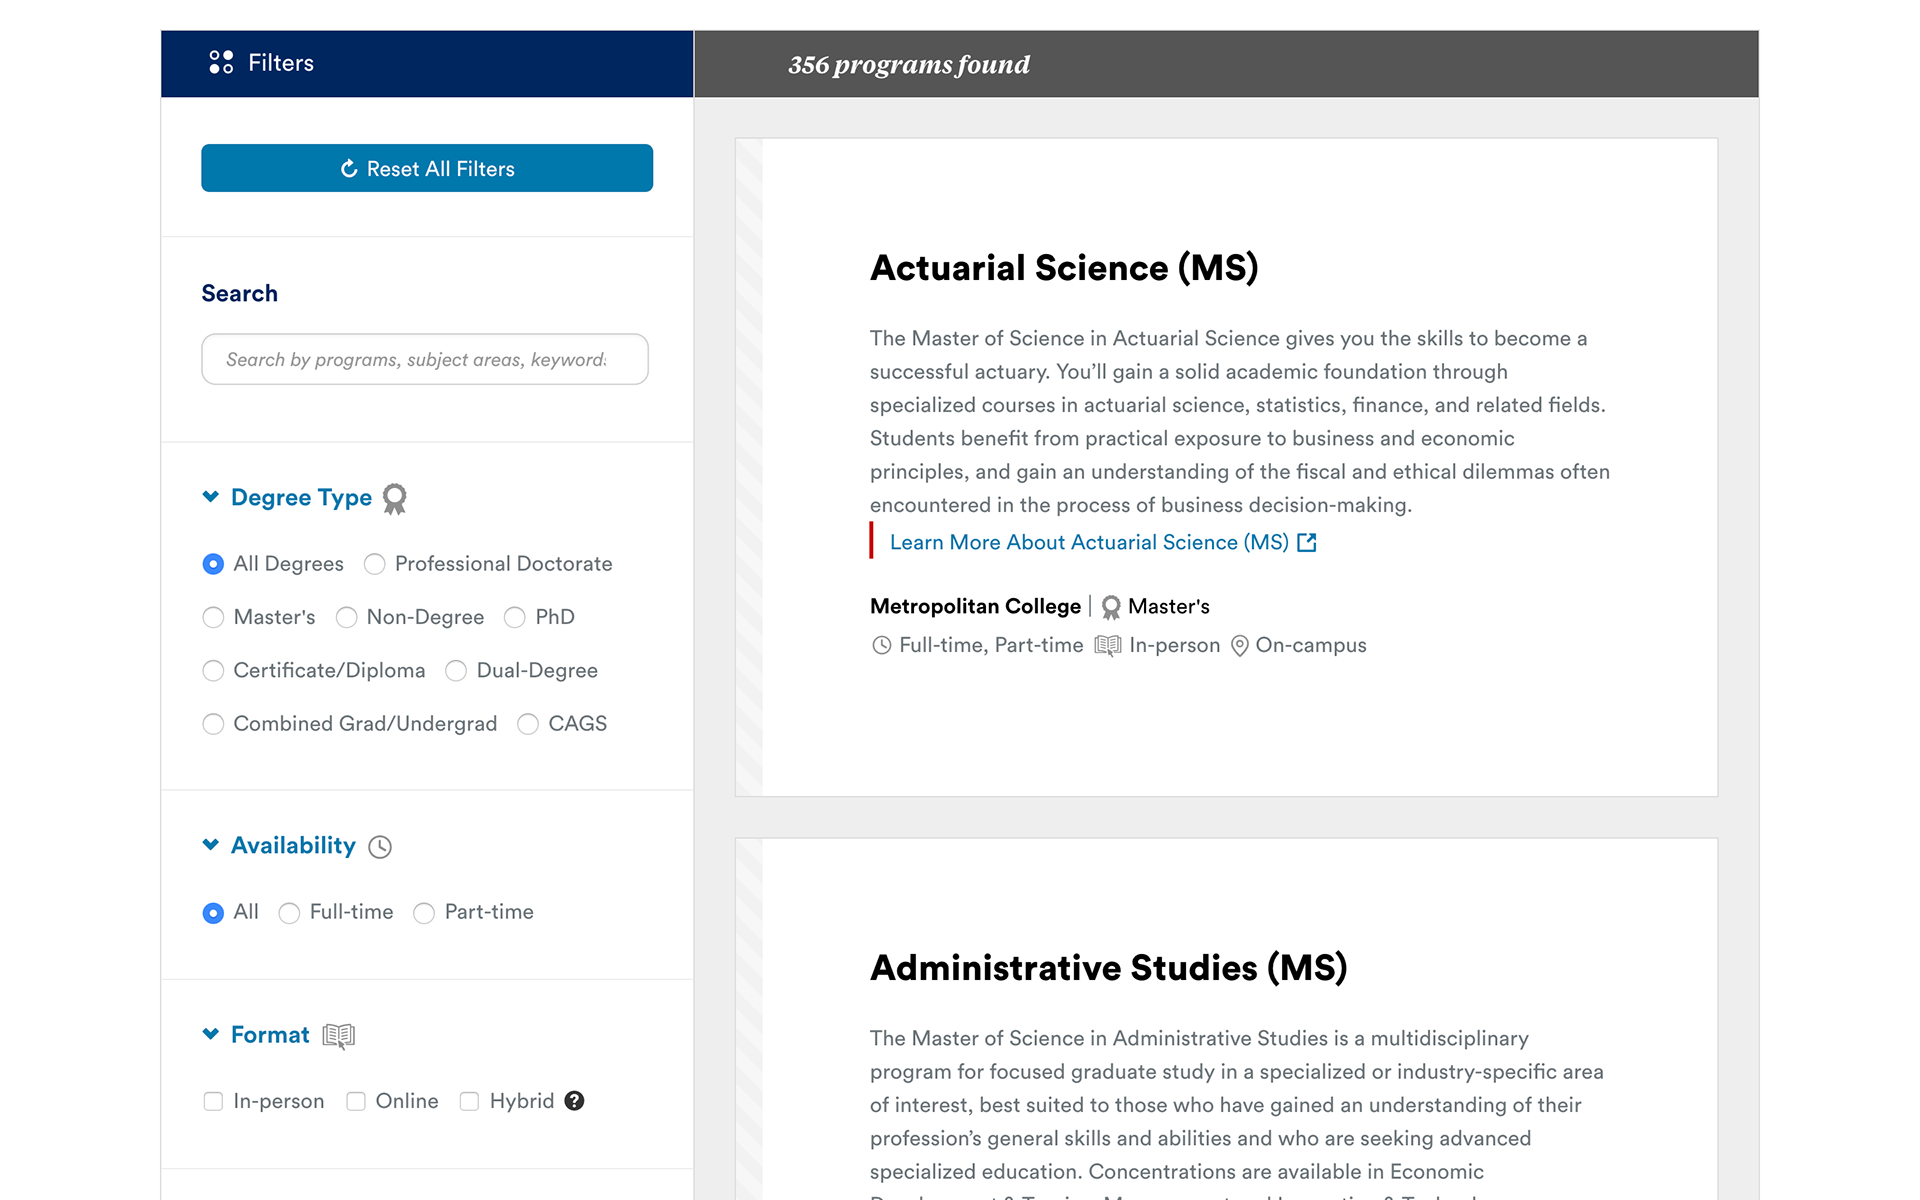Click the Degree Type ribbon badge icon

click(x=395, y=499)
